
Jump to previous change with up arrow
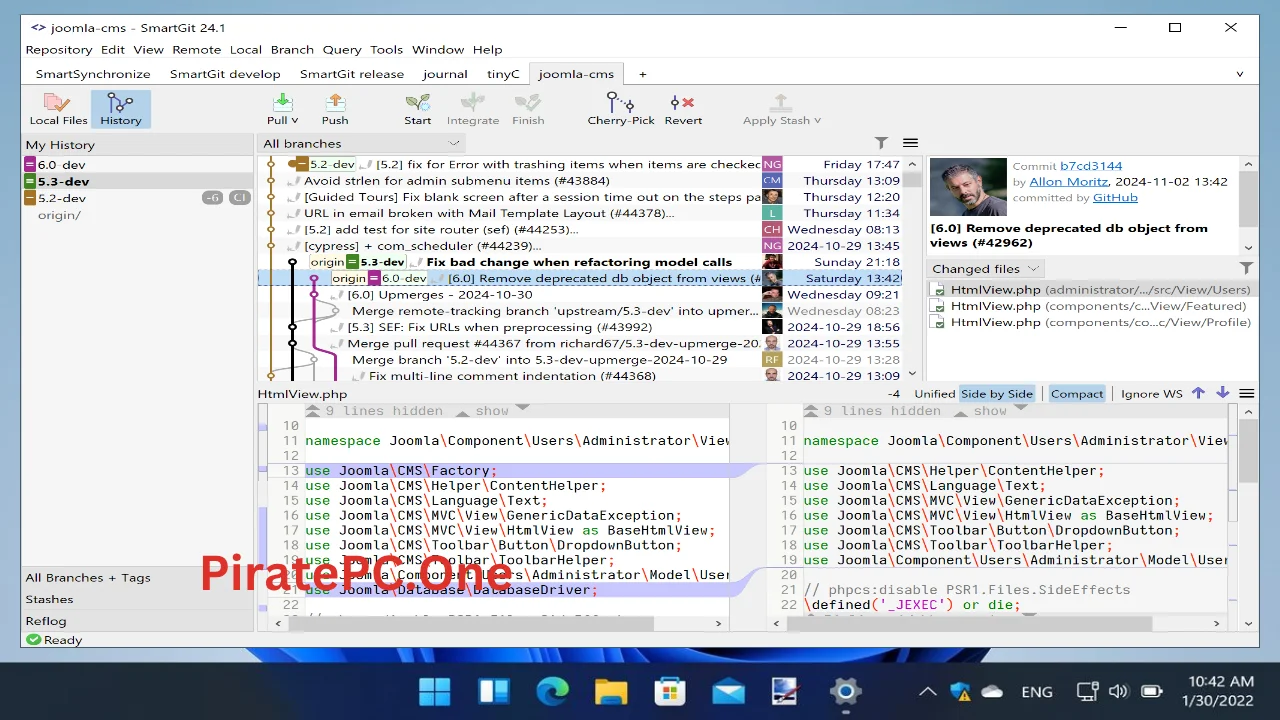click(x=1198, y=393)
